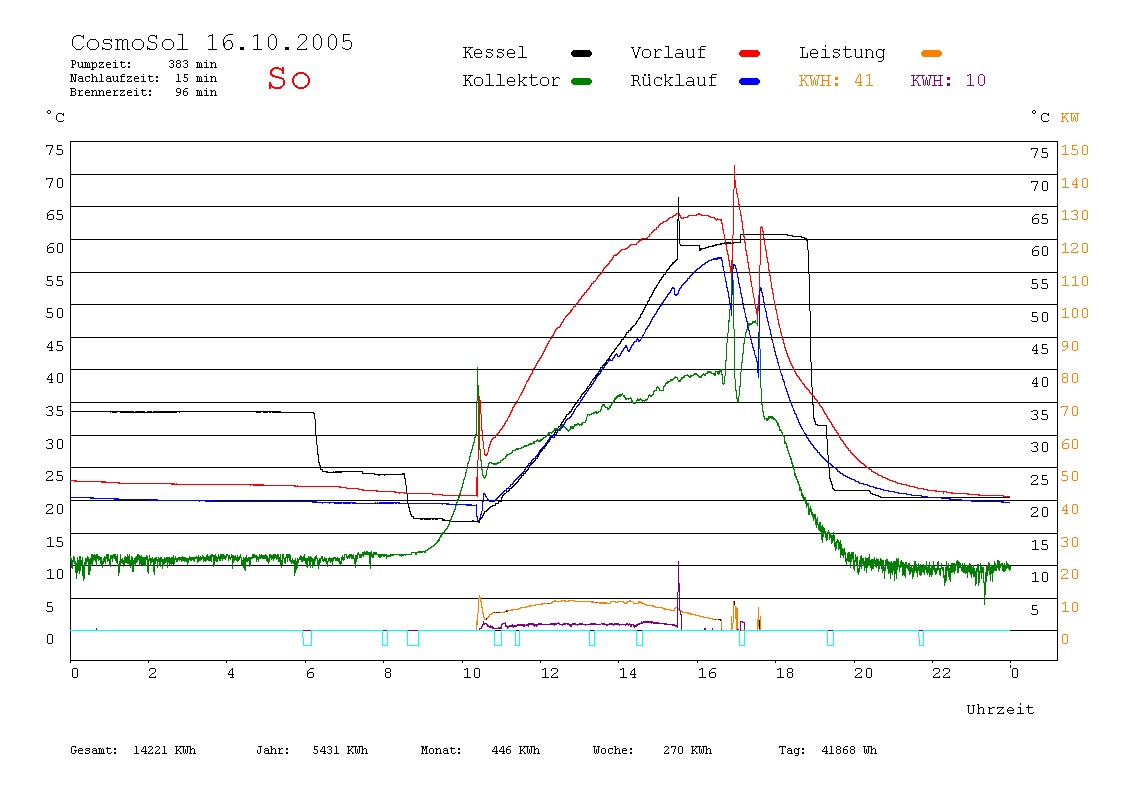1148x812 pixels.
Task: Click hour '2' on the Uhrzeit axis
Action: point(152,673)
